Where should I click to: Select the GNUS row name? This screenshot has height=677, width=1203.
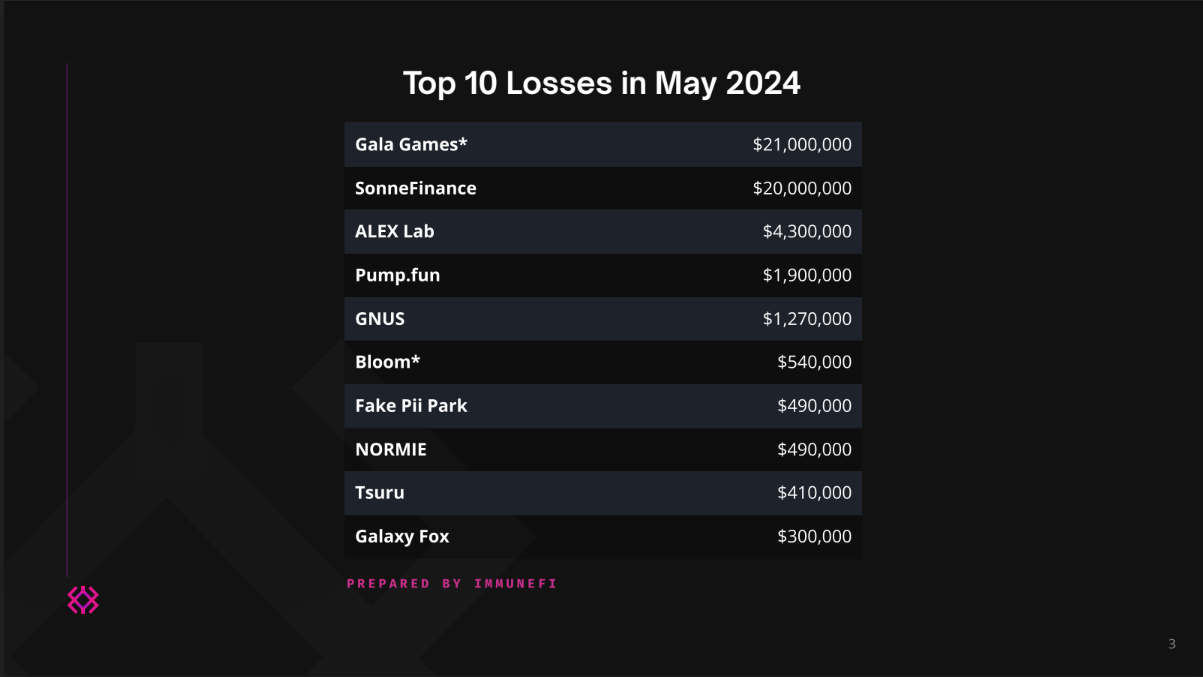point(380,319)
